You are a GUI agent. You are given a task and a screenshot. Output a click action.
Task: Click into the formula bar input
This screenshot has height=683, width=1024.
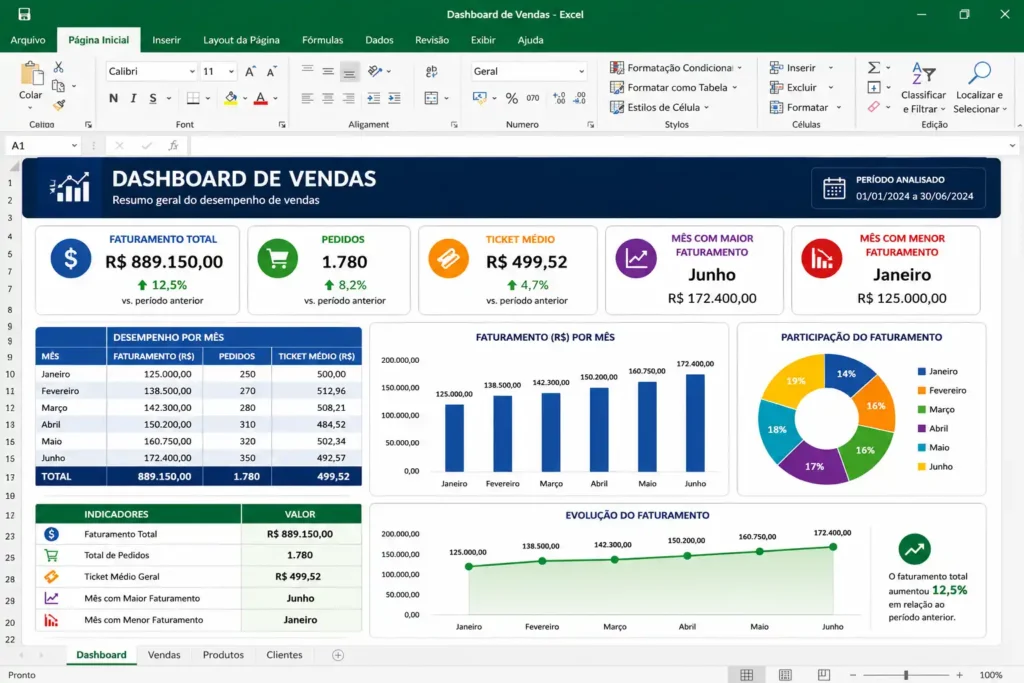(598, 146)
